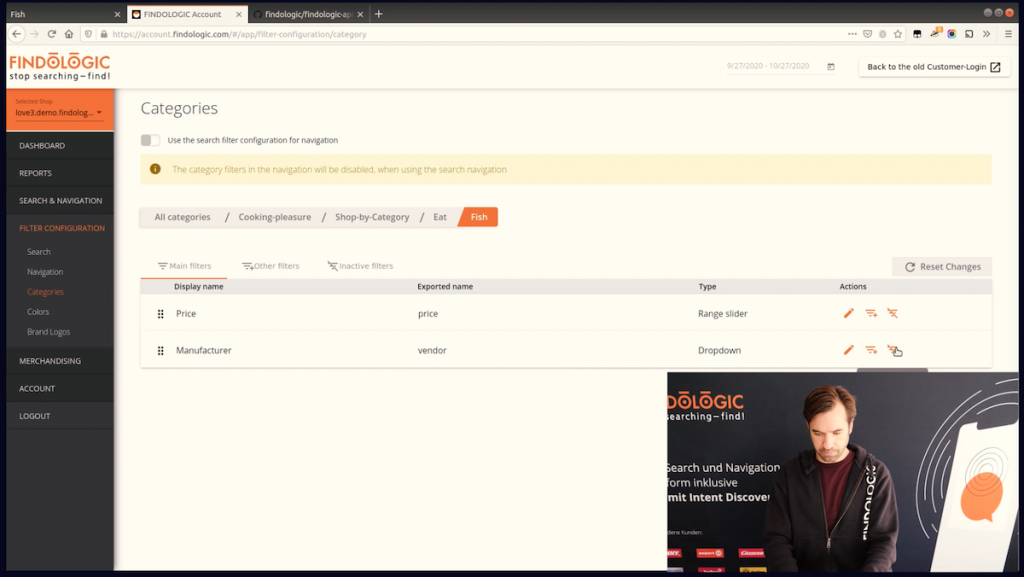The height and width of the screenshot is (577, 1024).
Task: Click Logout in the sidebar
Action: (x=60, y=416)
